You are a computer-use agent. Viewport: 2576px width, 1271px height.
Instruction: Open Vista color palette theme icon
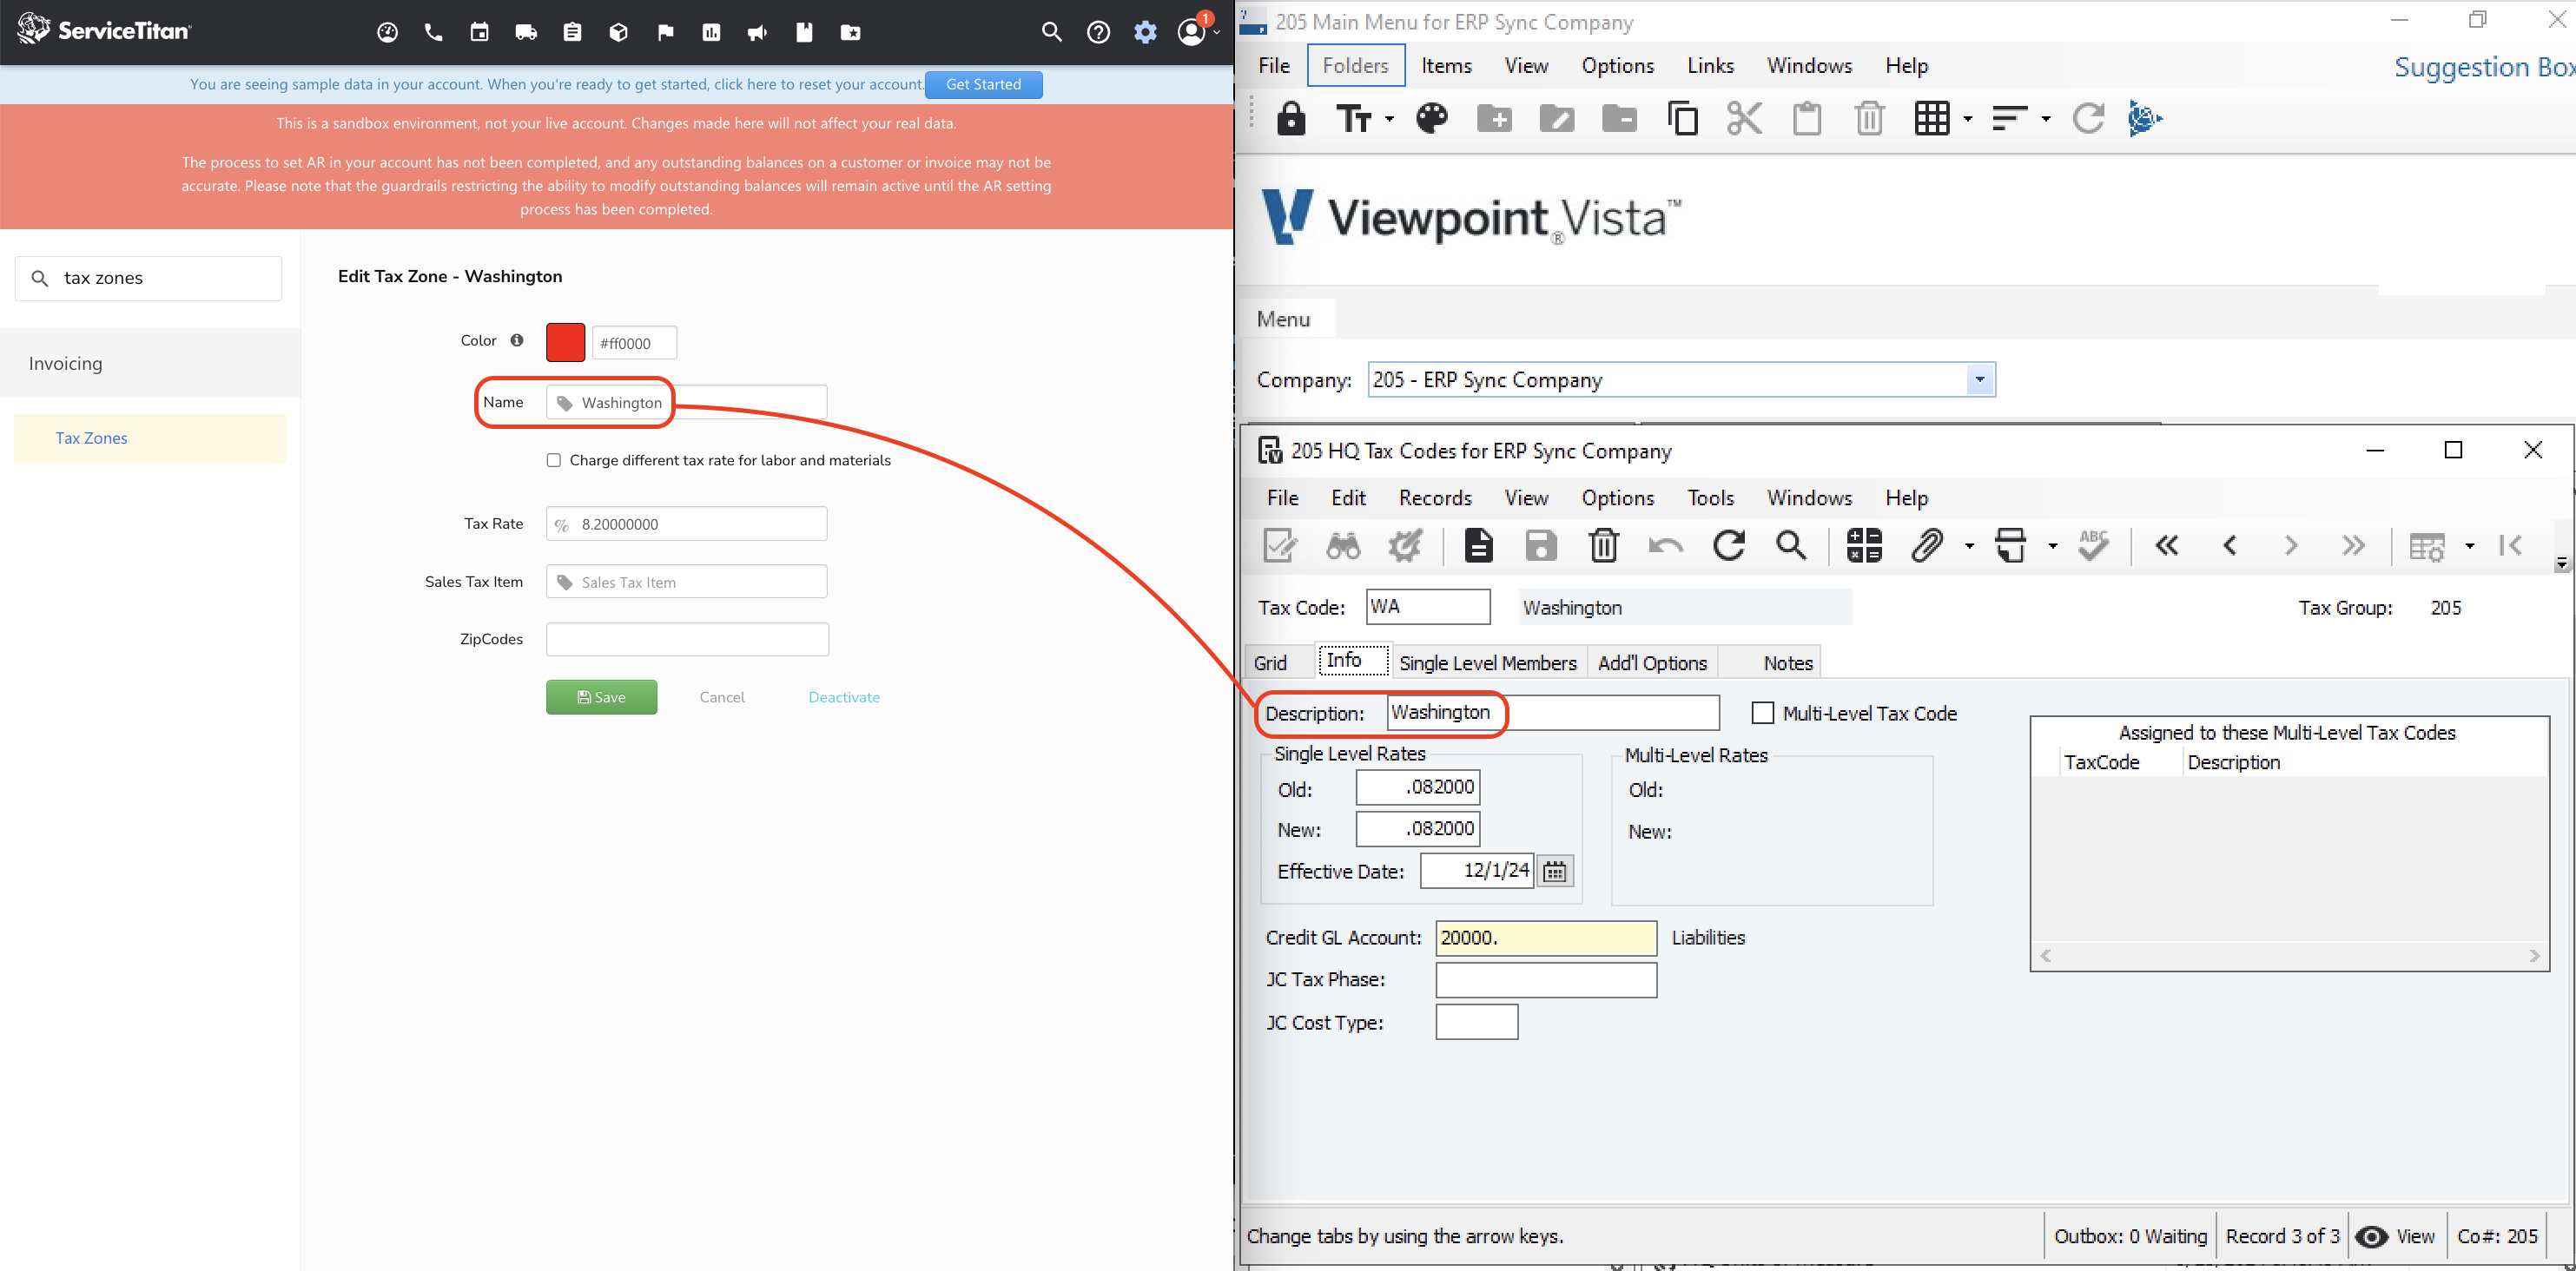pos(1431,119)
